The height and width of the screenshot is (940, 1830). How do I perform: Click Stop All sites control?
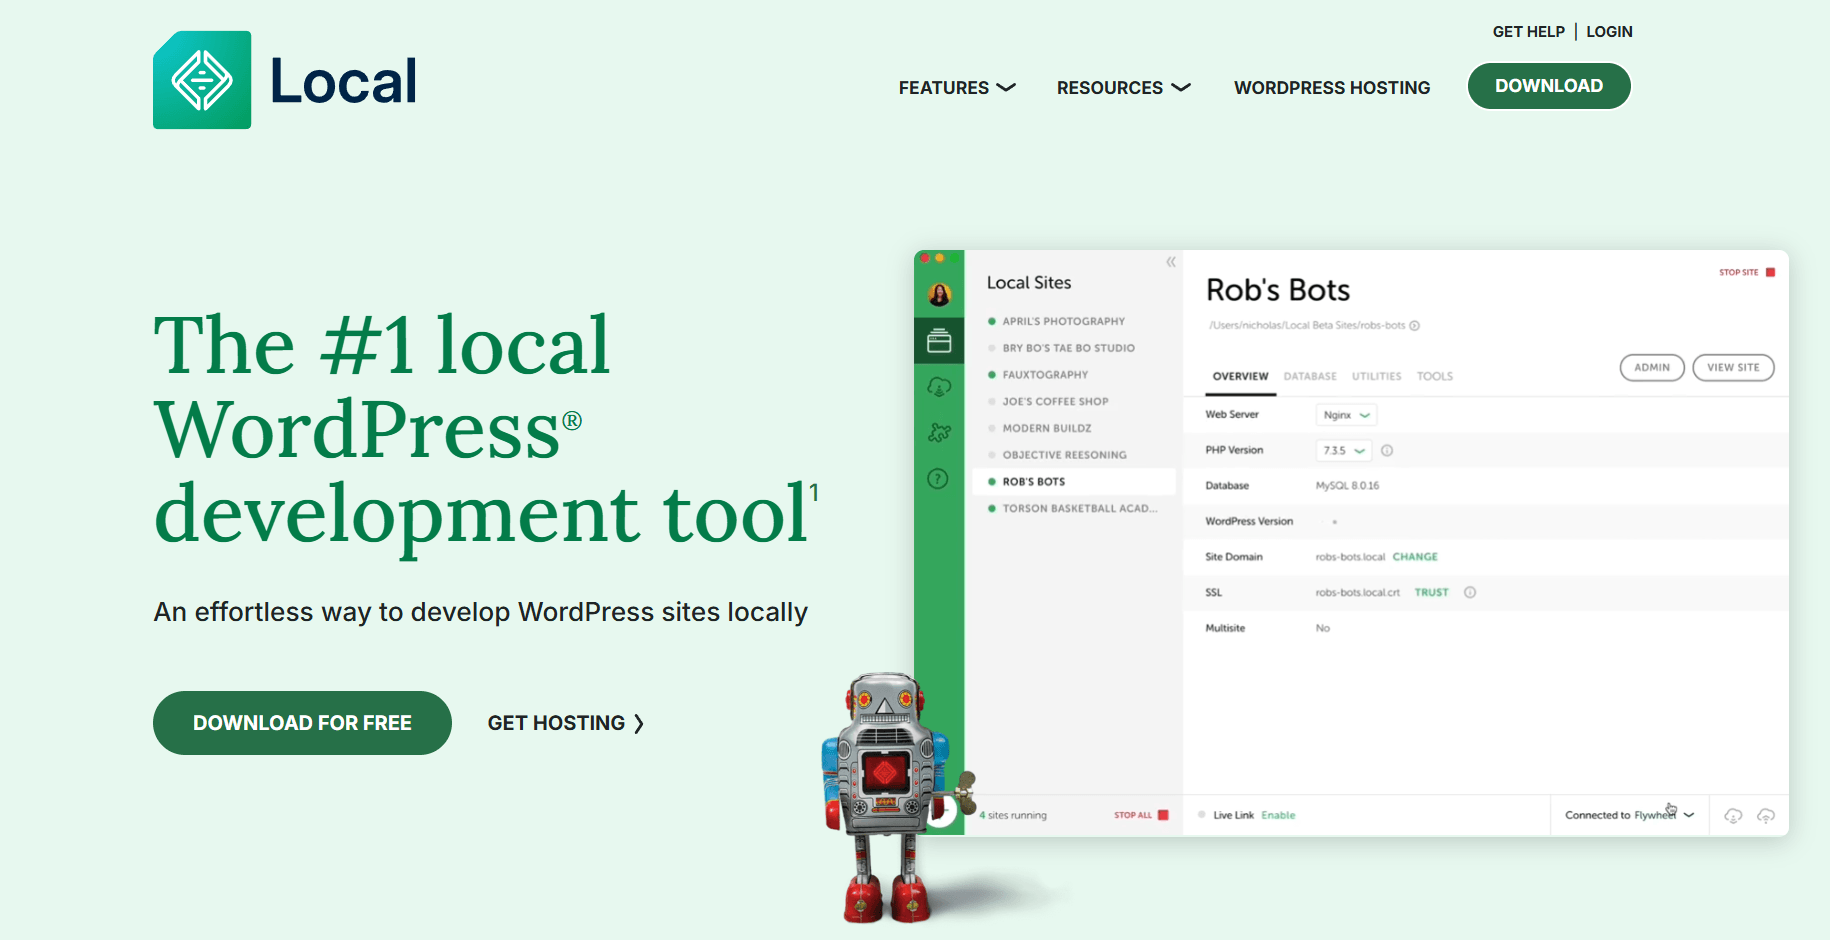[1141, 815]
